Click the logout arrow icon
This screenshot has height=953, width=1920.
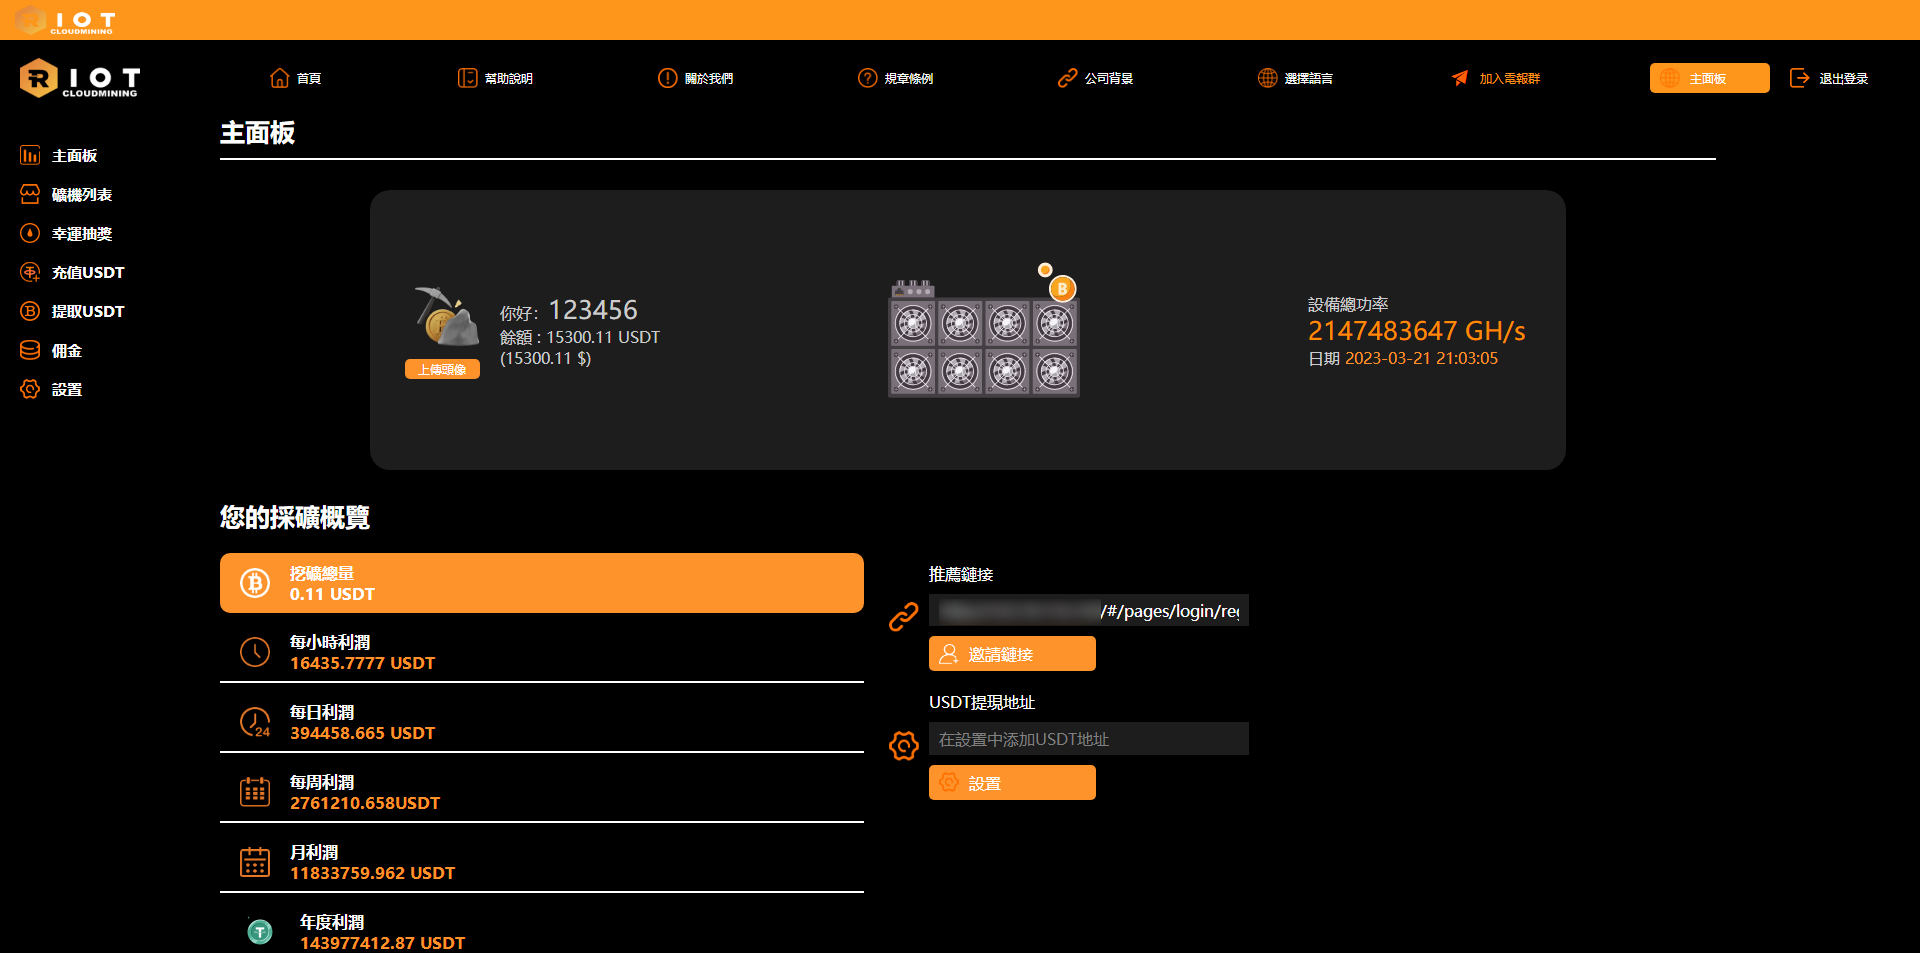pos(1799,78)
